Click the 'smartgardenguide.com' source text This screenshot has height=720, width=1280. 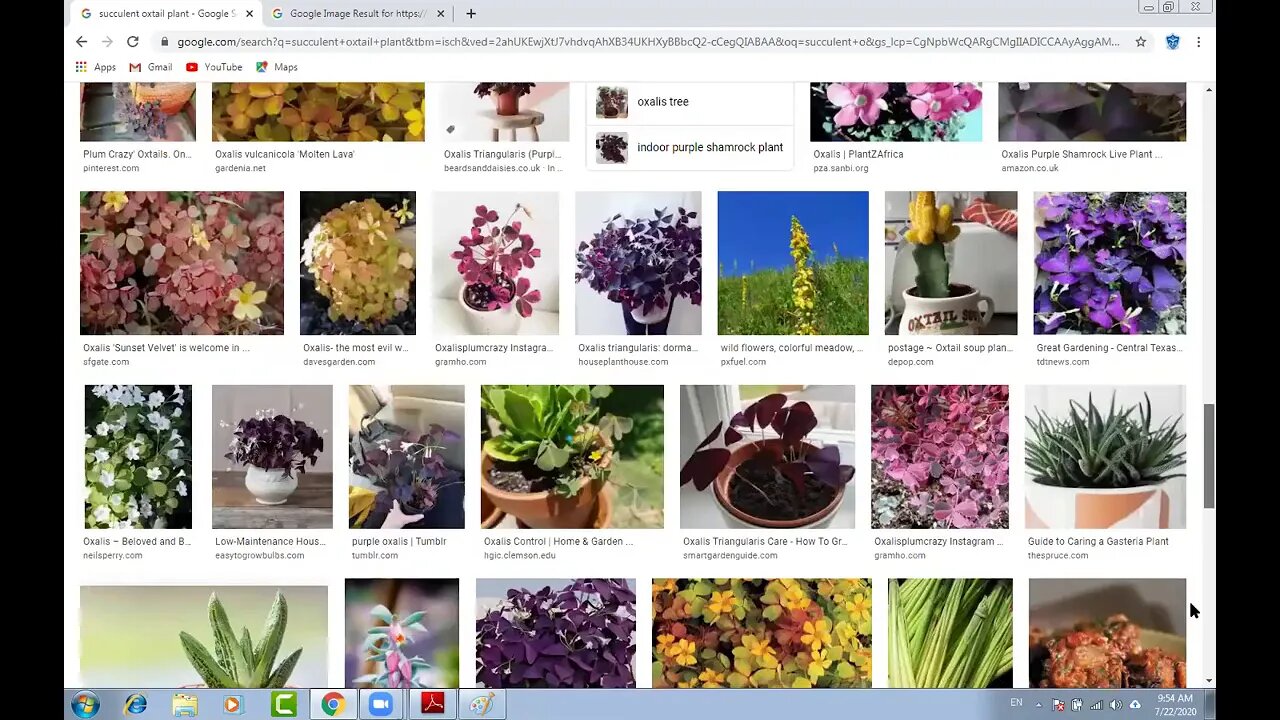tap(730, 555)
